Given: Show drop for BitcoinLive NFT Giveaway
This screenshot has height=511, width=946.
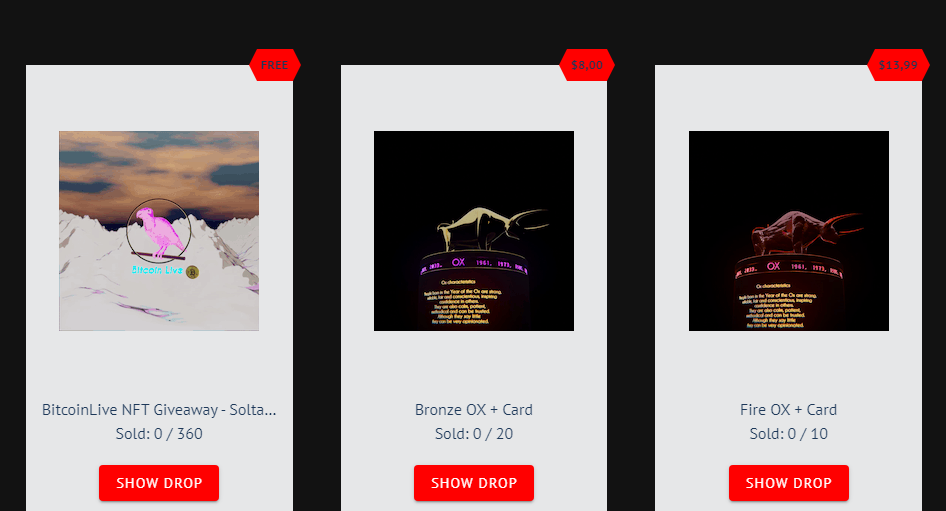Looking at the screenshot, I should click(159, 483).
